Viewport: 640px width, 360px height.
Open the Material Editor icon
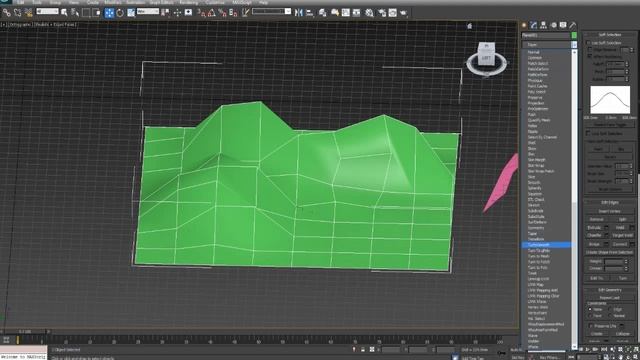369,13
